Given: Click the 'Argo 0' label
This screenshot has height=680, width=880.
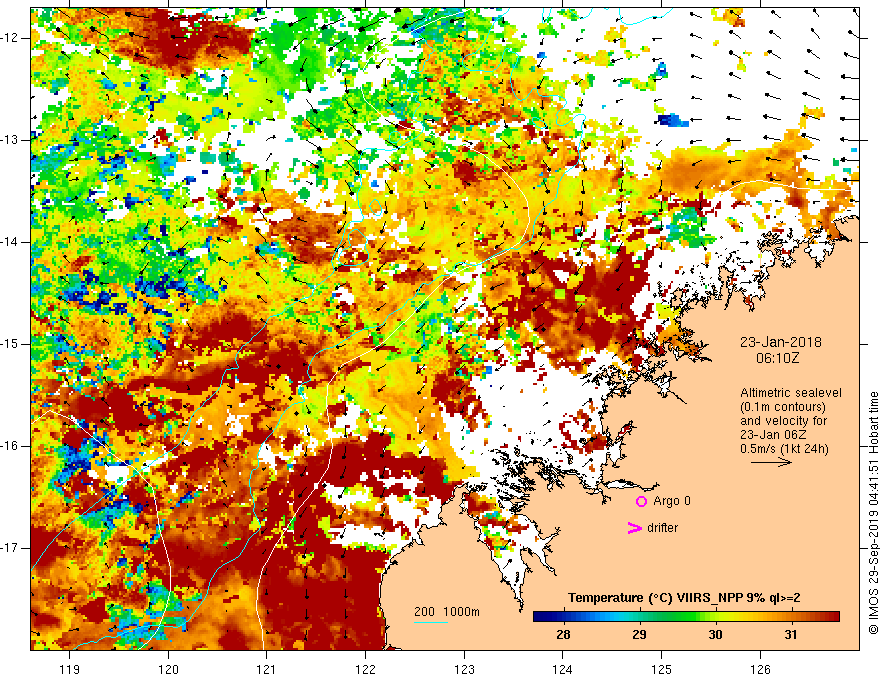Looking at the screenshot, I should click(x=672, y=501).
